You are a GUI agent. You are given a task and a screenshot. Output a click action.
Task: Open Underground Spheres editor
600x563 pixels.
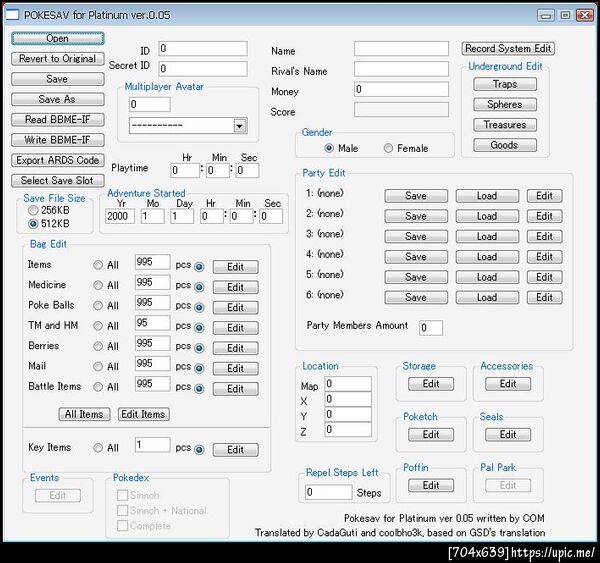tap(505, 104)
